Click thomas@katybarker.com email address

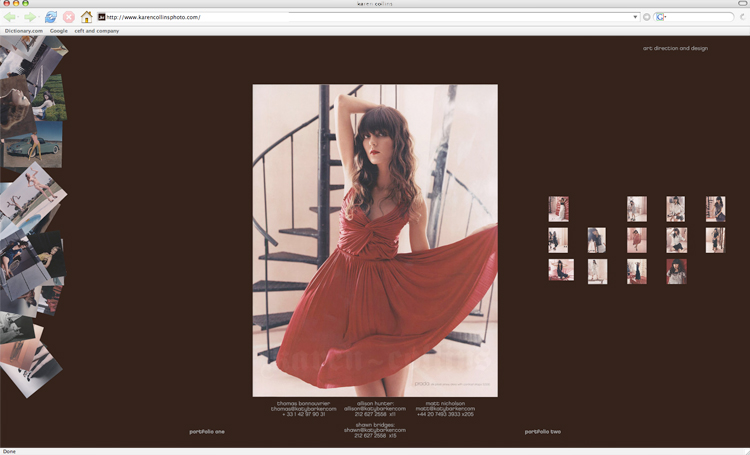pyautogui.click(x=304, y=409)
